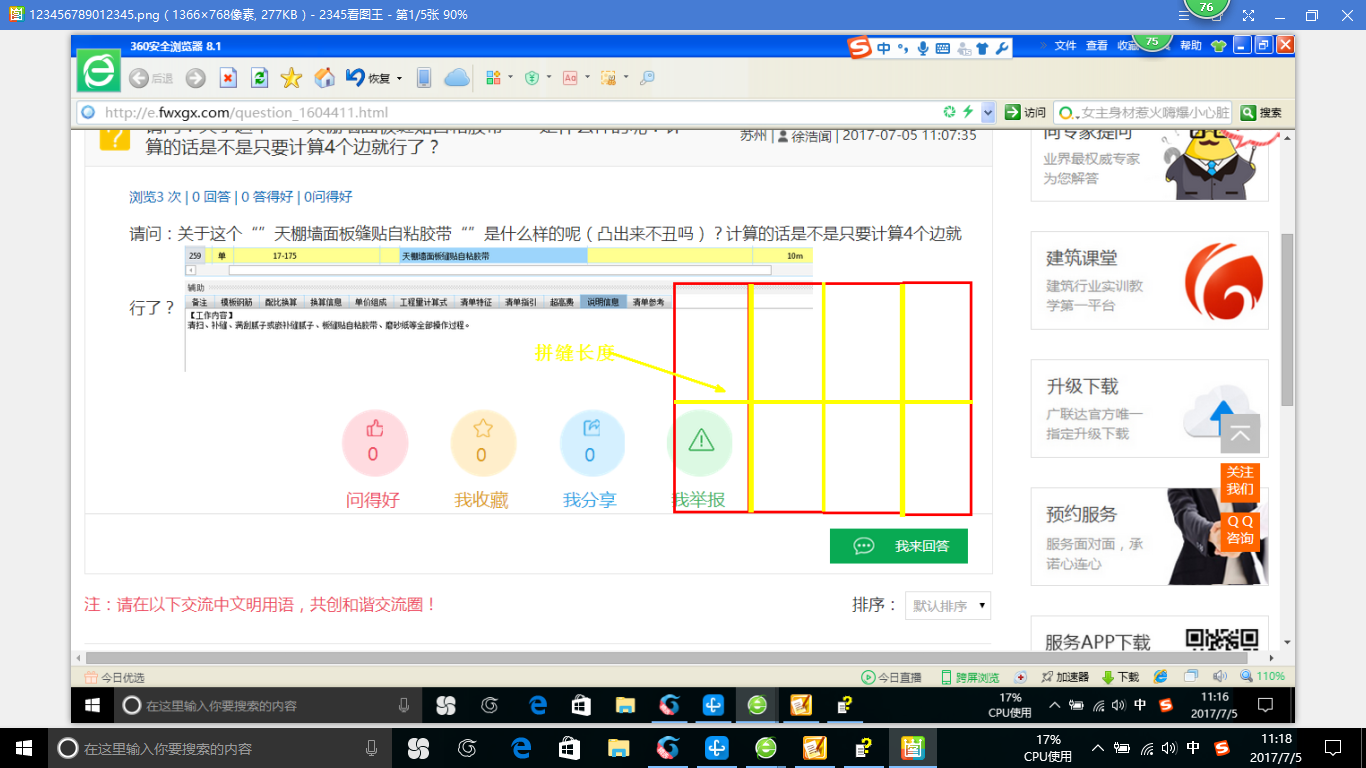Click the browser Forward arrow button
This screenshot has width=1366, height=768.
[x=196, y=78]
